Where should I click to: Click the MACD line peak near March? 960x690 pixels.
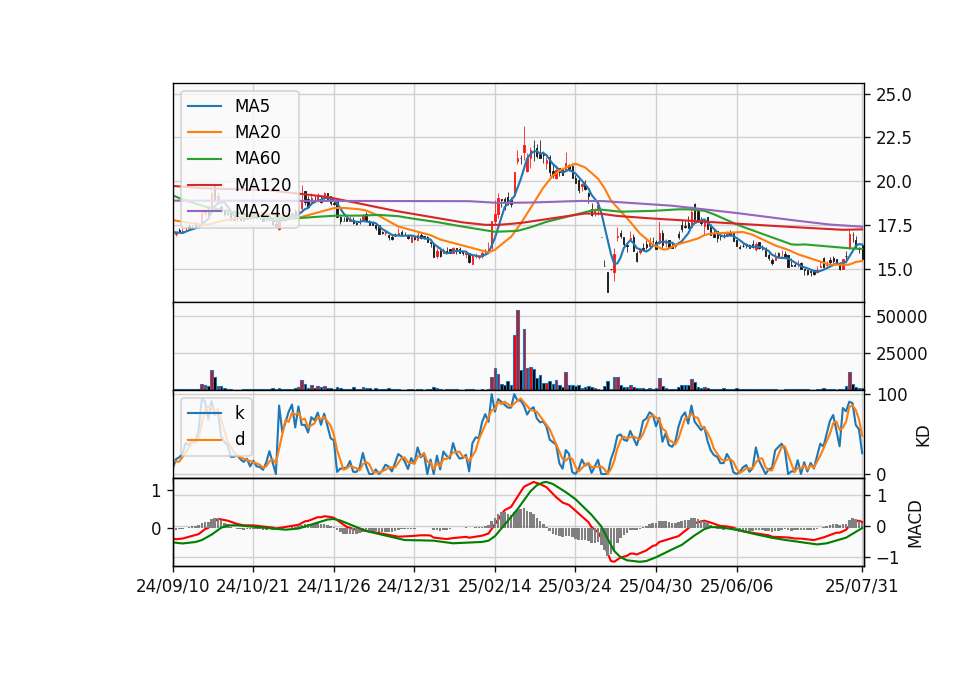533,482
